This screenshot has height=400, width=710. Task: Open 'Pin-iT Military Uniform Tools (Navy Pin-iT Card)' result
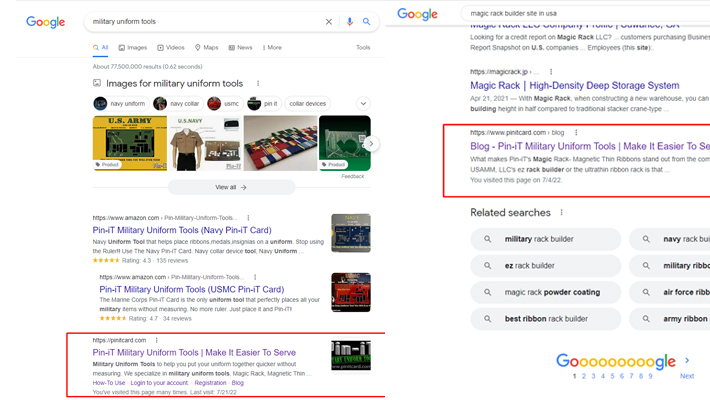click(182, 230)
